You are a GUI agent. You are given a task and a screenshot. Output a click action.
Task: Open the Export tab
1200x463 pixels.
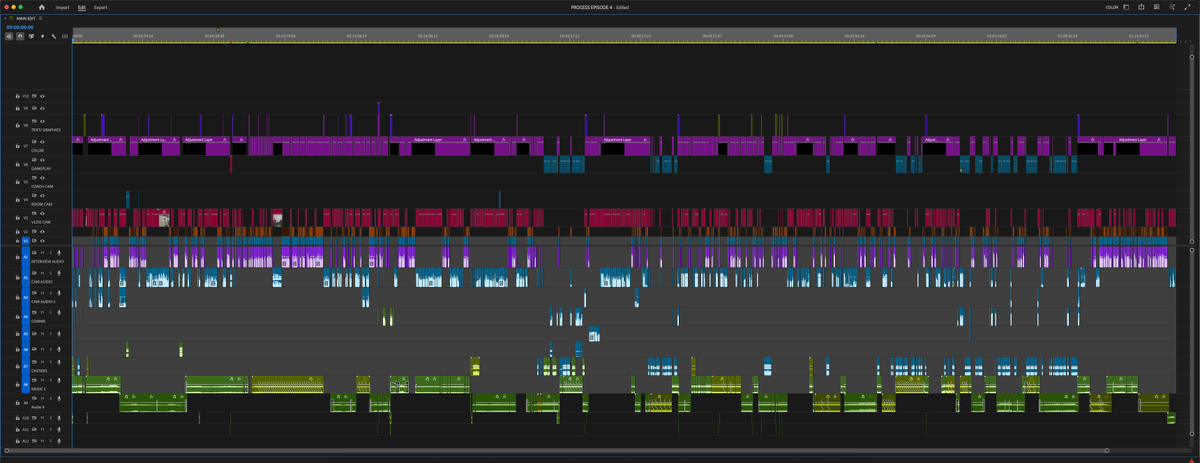100,7
